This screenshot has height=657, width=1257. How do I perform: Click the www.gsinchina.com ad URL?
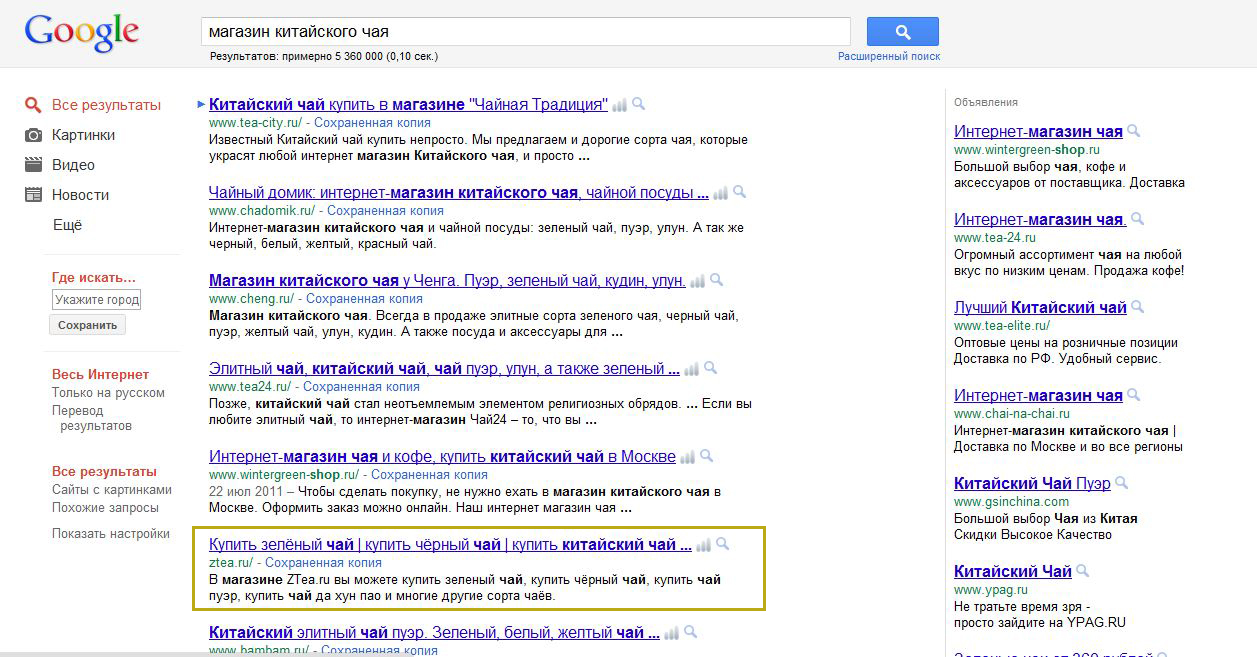[1011, 501]
